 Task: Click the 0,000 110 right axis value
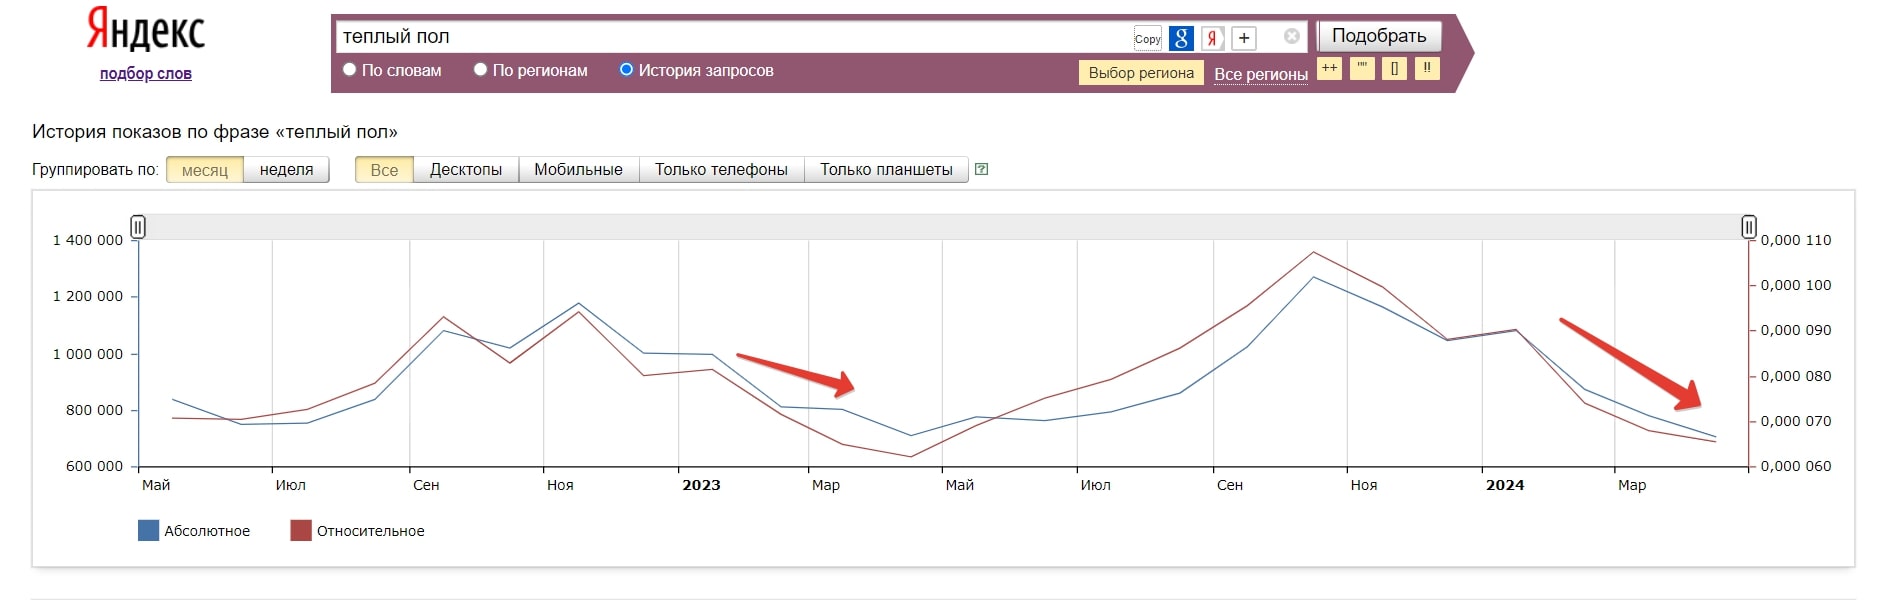(x=1796, y=240)
